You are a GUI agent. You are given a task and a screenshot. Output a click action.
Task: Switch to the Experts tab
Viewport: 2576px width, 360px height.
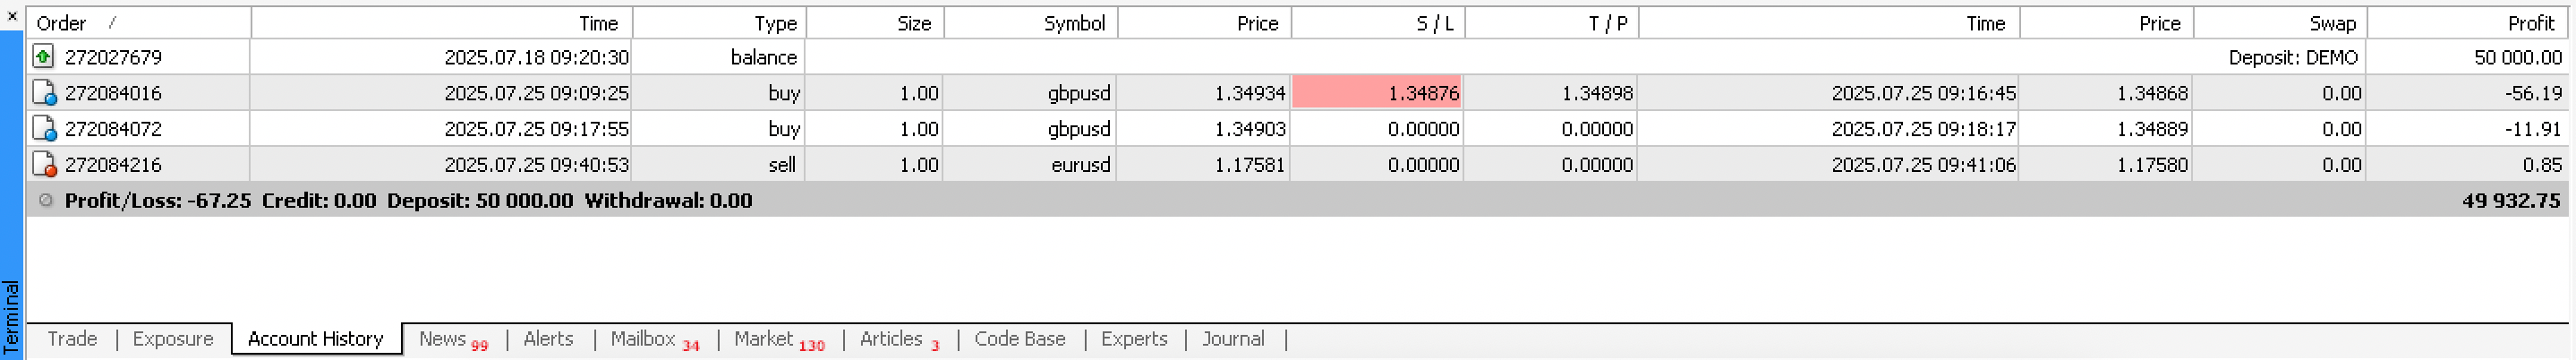(x=1134, y=339)
